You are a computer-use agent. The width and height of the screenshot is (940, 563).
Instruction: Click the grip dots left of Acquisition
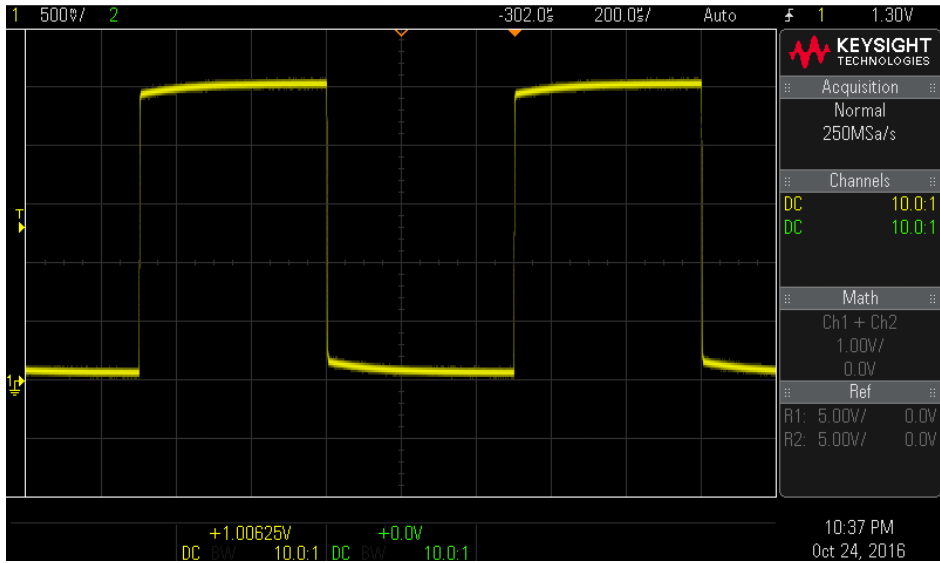point(788,88)
